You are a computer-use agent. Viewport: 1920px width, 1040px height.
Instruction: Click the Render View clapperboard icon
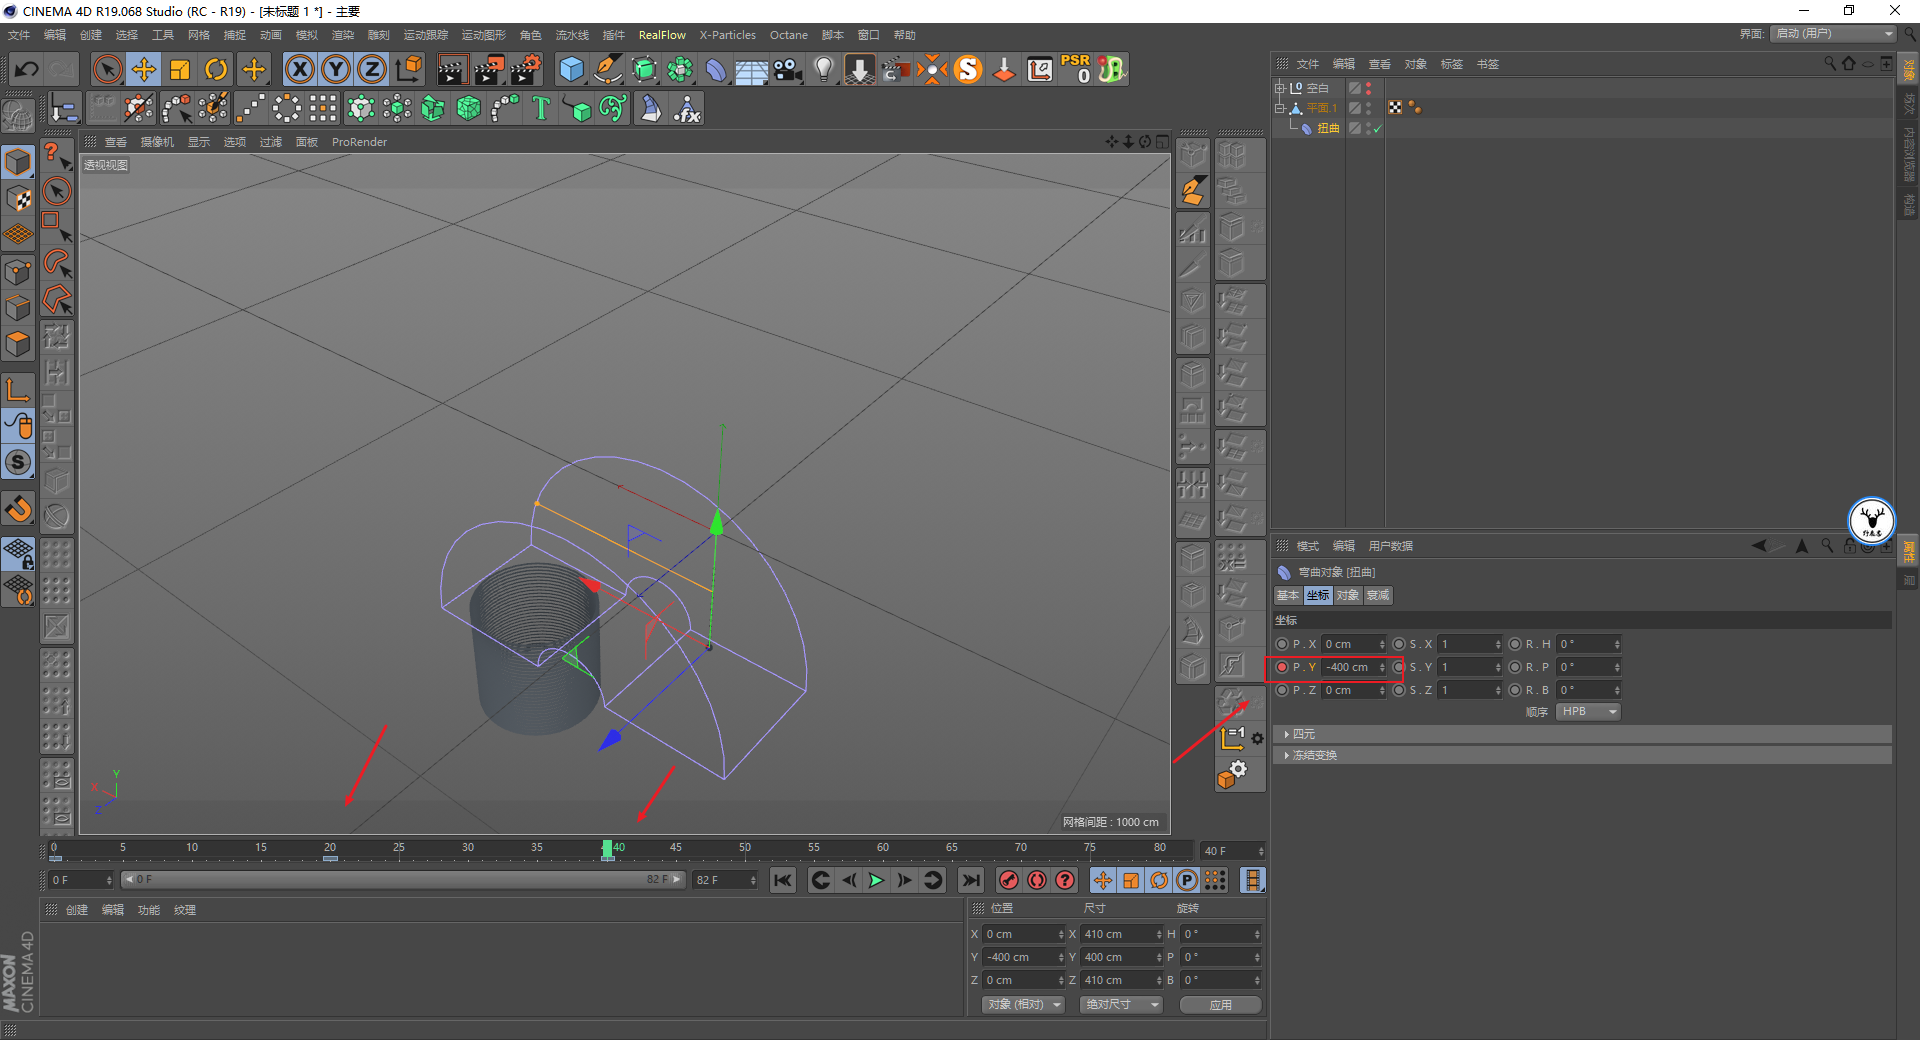click(x=452, y=69)
